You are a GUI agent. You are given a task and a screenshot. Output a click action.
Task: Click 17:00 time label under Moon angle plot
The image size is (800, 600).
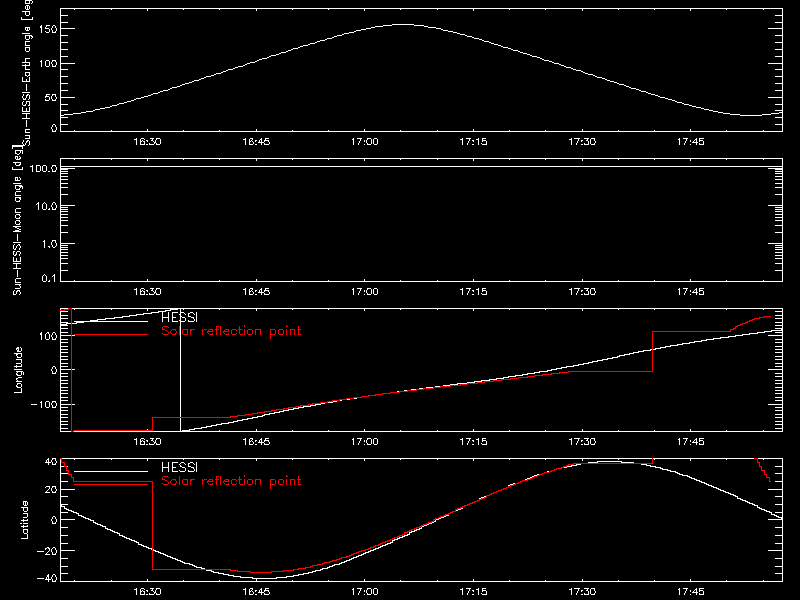click(365, 292)
